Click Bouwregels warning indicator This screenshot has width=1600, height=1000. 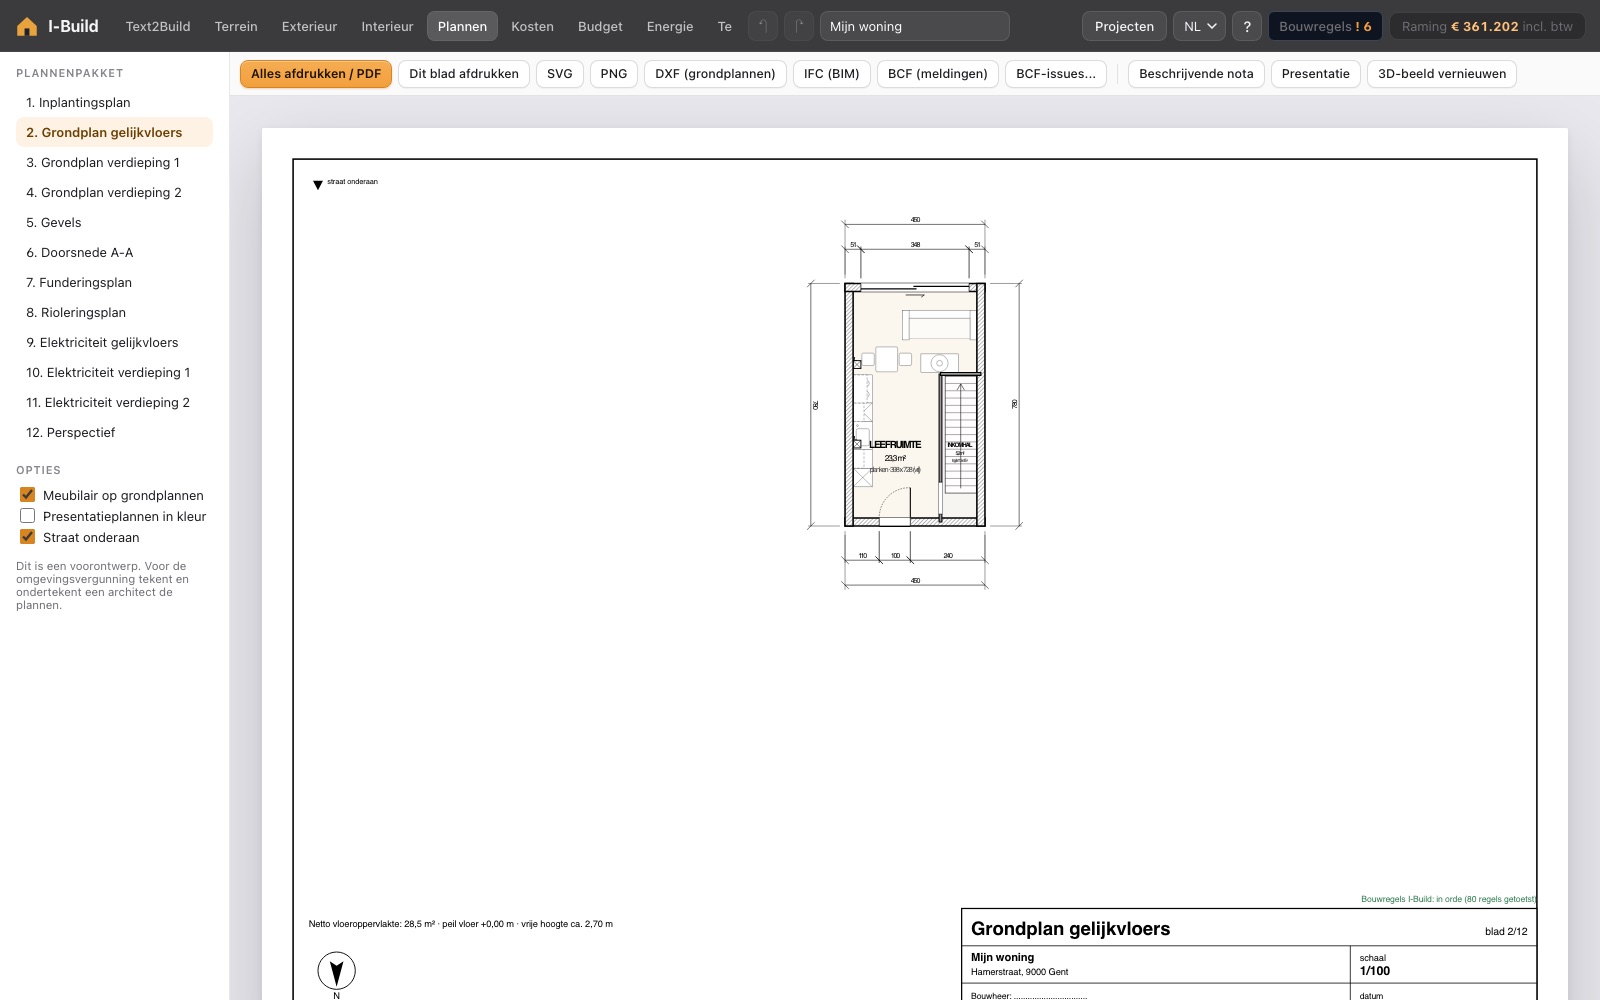1325,26
